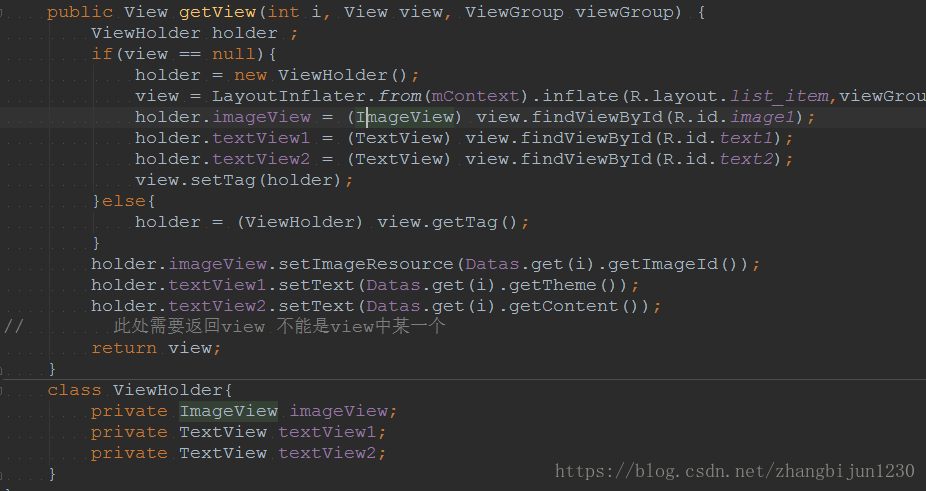926x491 pixels.
Task: Click highlighted ImageView type in ViewHolder class
Action: [229, 411]
